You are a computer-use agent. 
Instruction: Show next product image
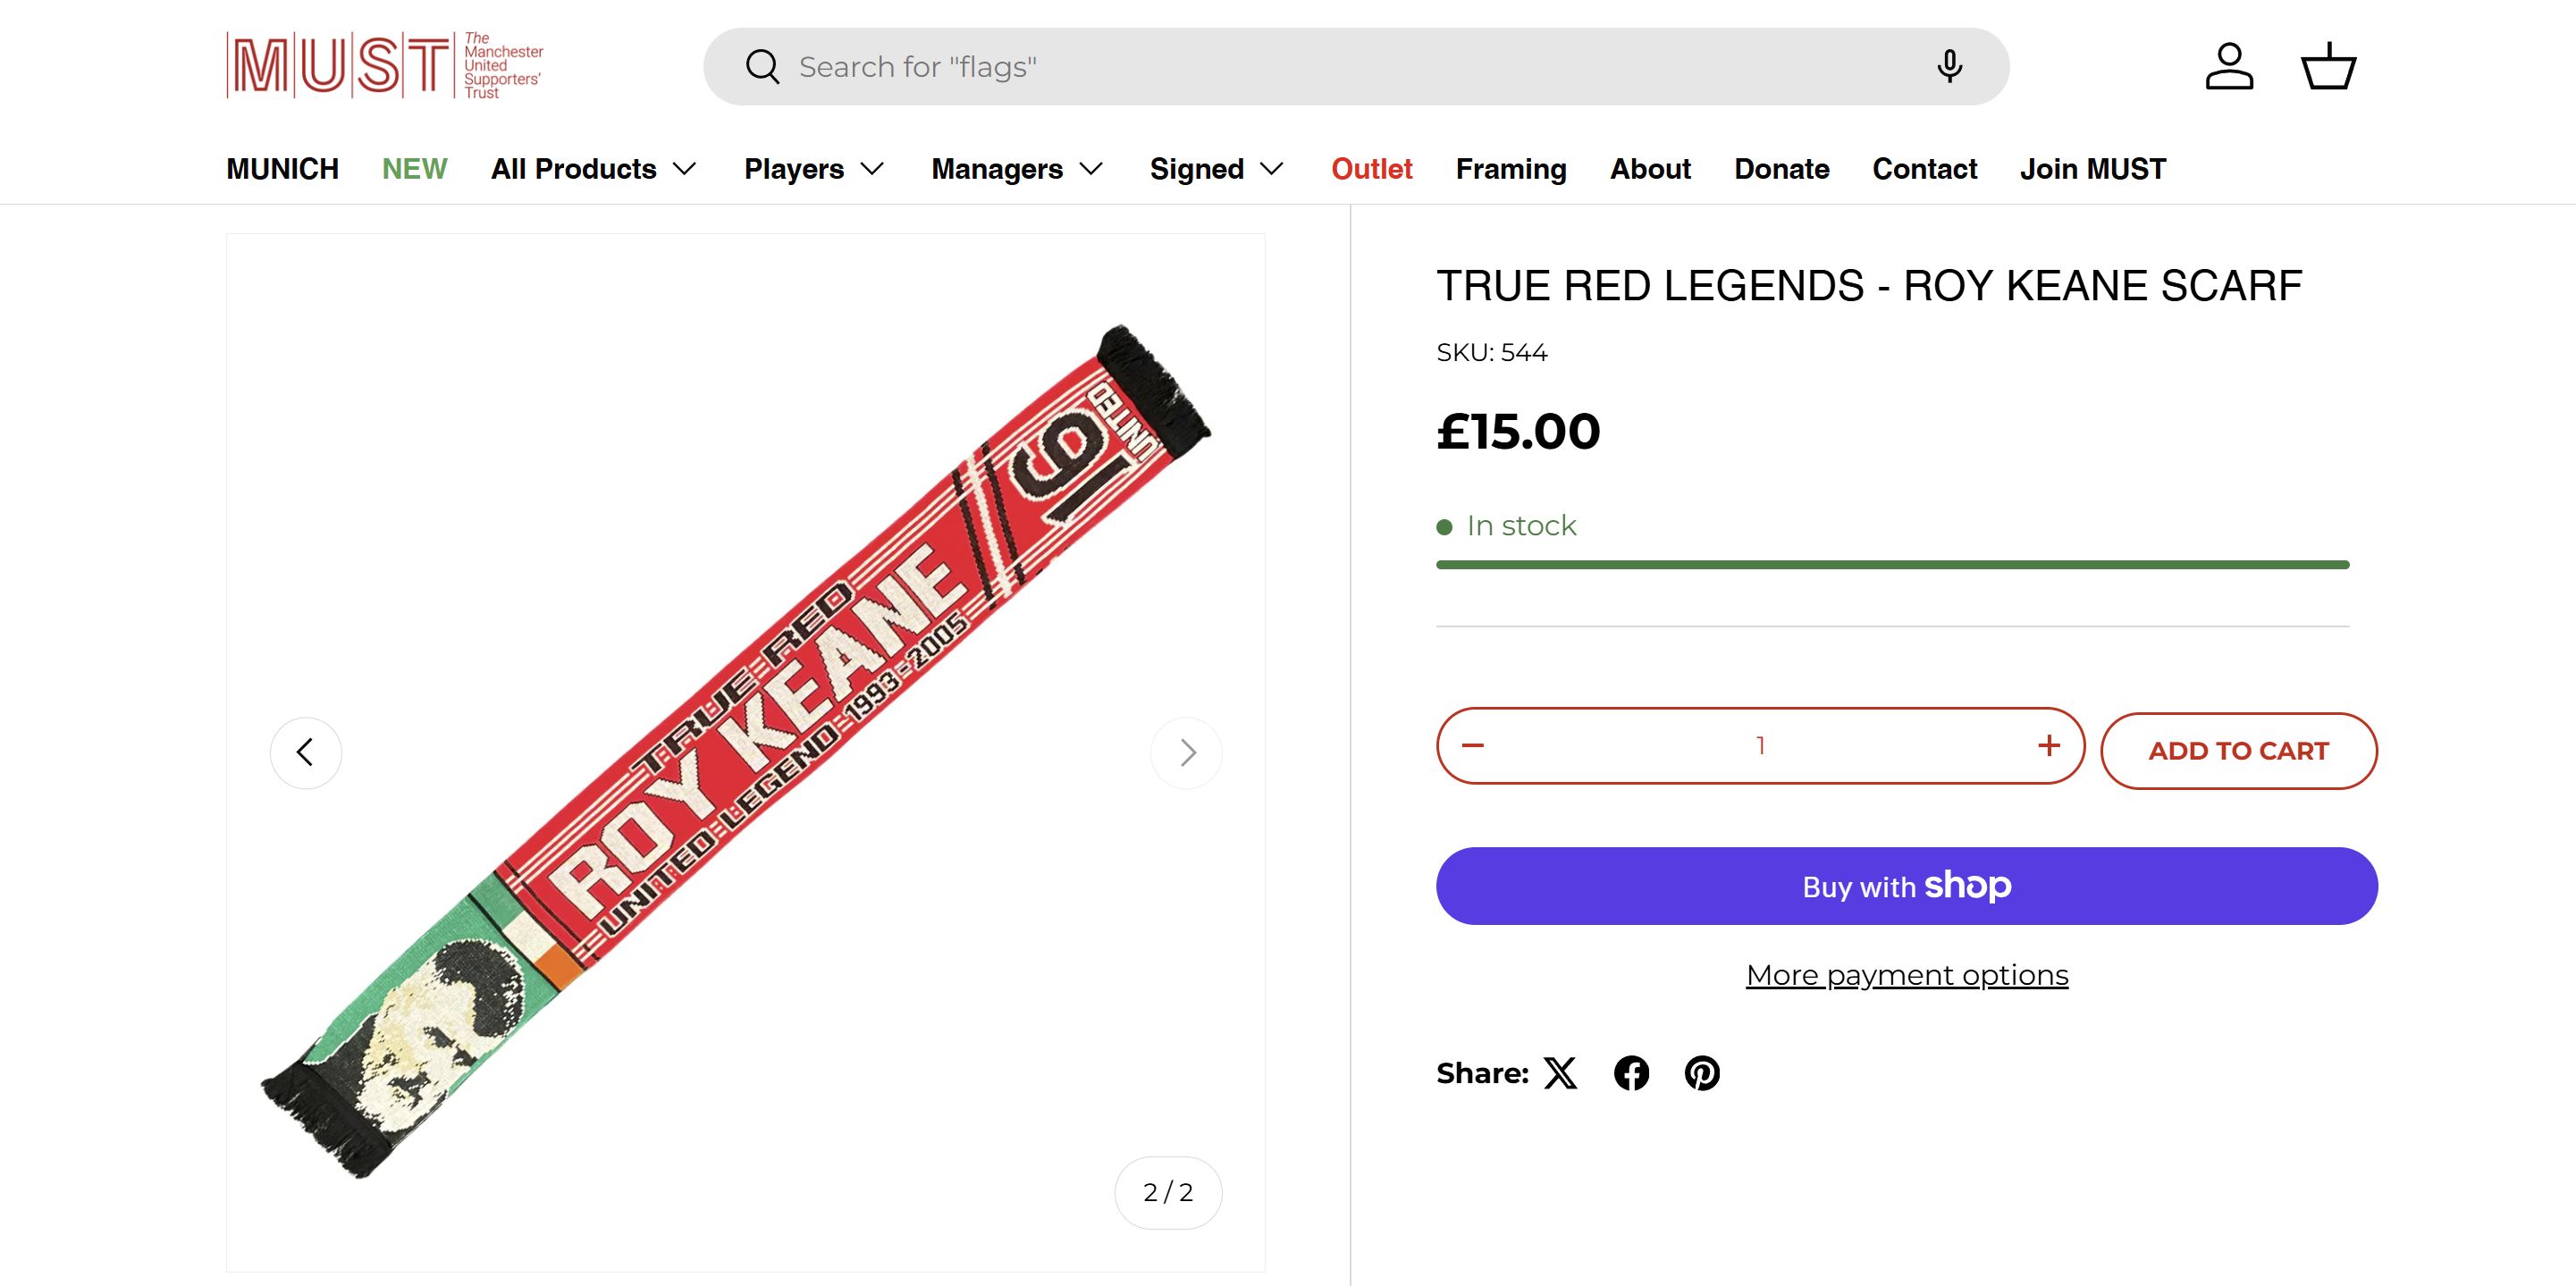(1187, 752)
